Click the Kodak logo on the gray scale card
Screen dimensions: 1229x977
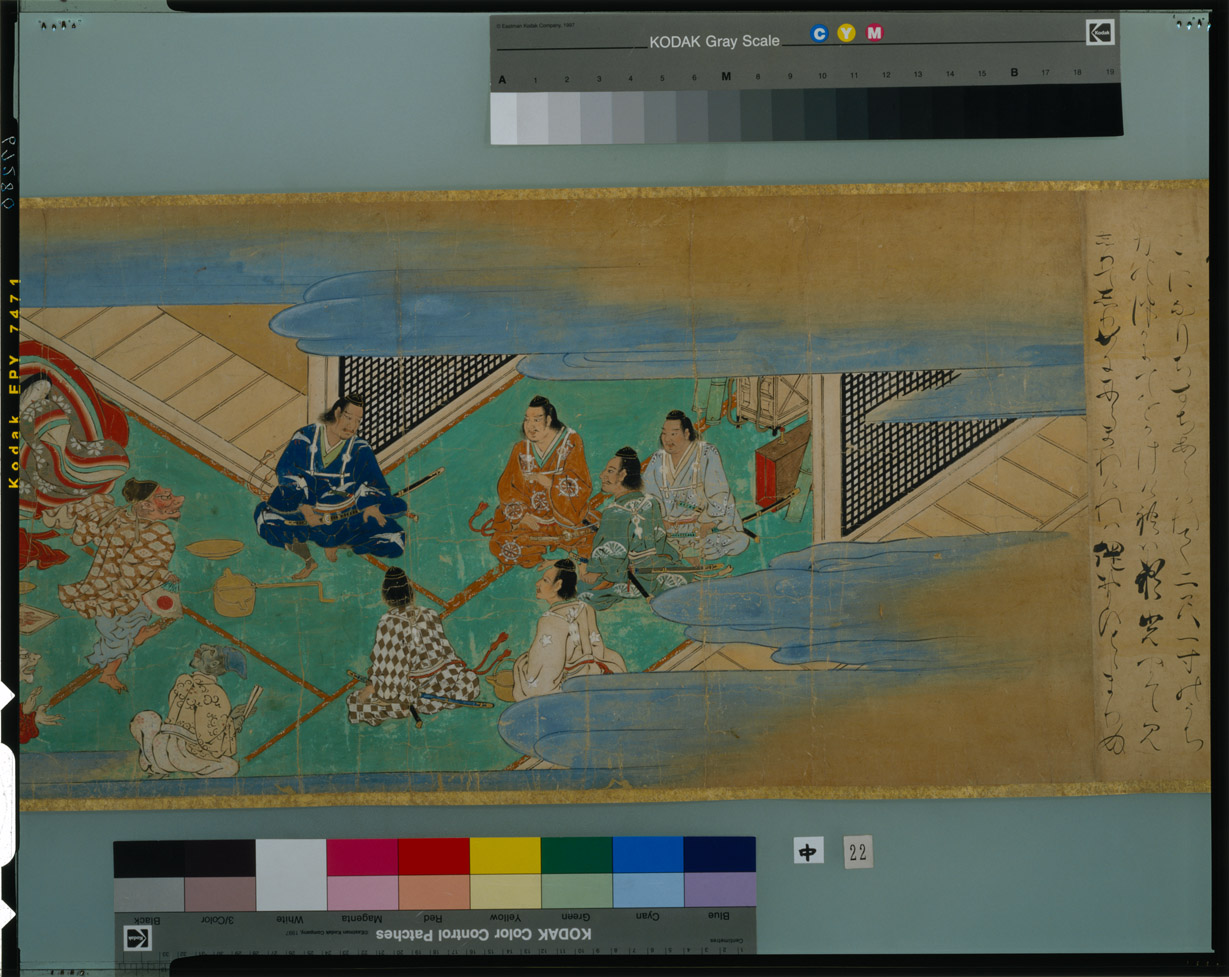(1099, 32)
